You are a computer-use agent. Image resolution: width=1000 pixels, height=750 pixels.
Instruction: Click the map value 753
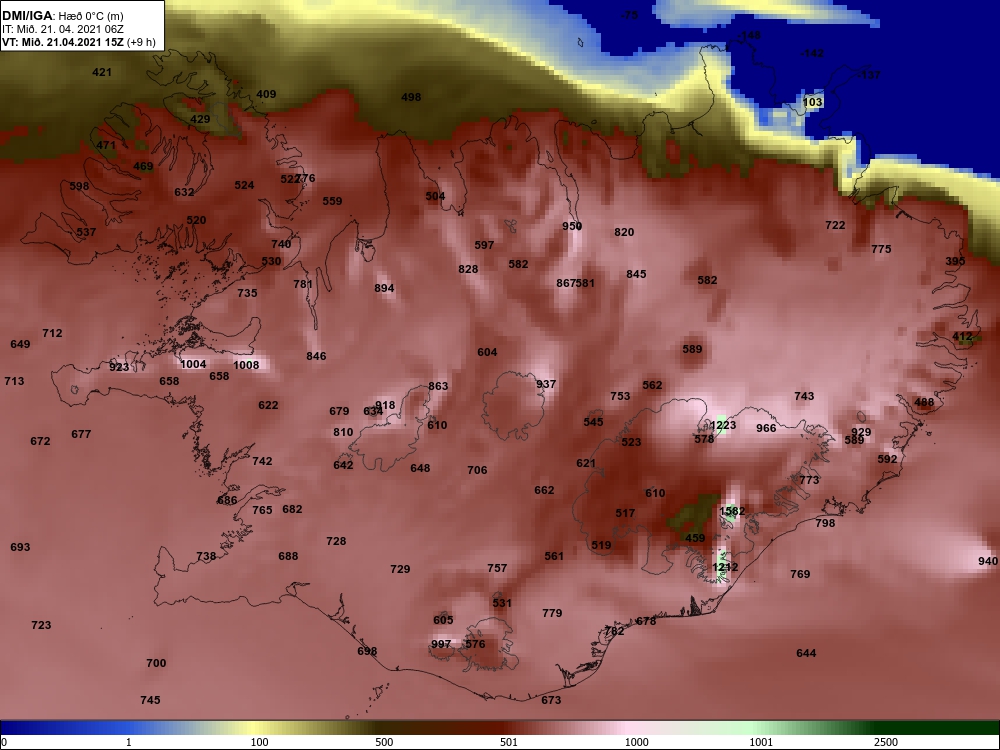coord(620,396)
